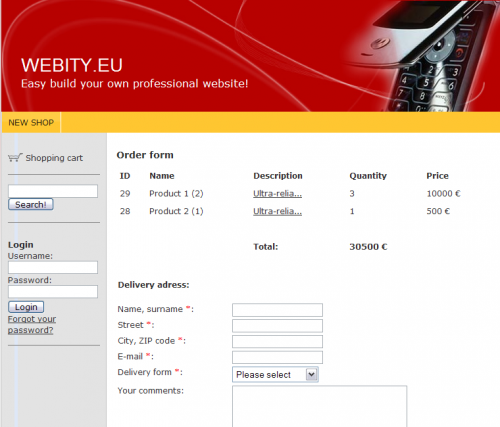This screenshot has width=500, height=427.
Task: Select the Please select combo box
Action: [x=275, y=374]
